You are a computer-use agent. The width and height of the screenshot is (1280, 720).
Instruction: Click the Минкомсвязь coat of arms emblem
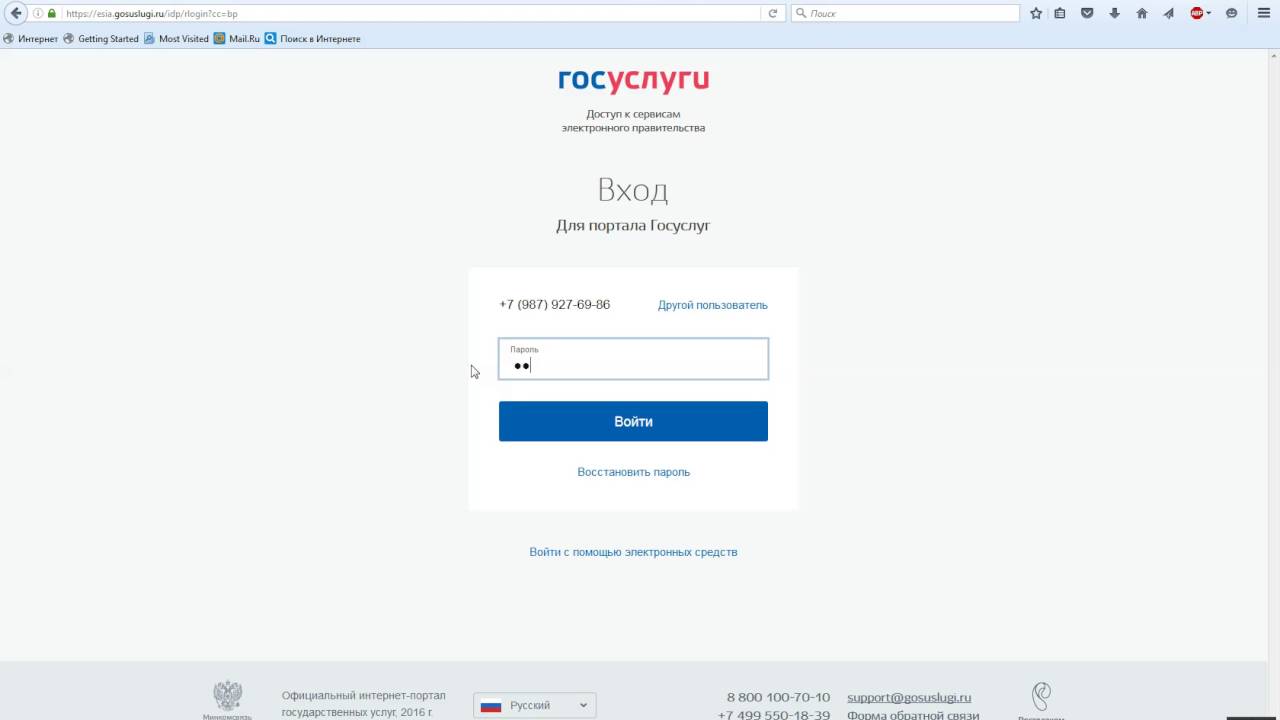pos(227,696)
